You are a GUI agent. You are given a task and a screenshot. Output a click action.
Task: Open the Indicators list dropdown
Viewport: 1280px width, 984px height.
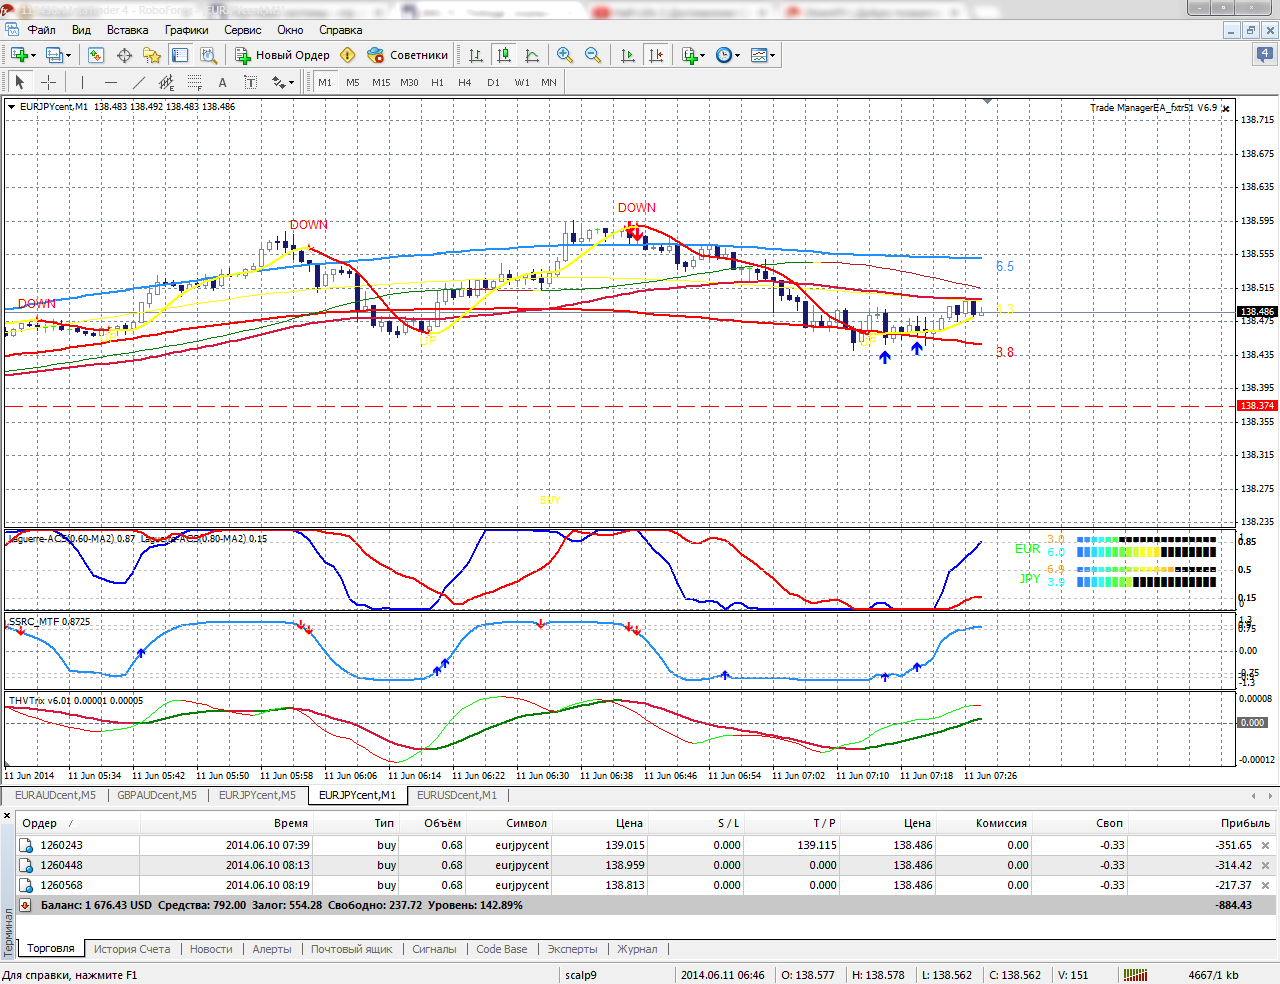[693, 55]
